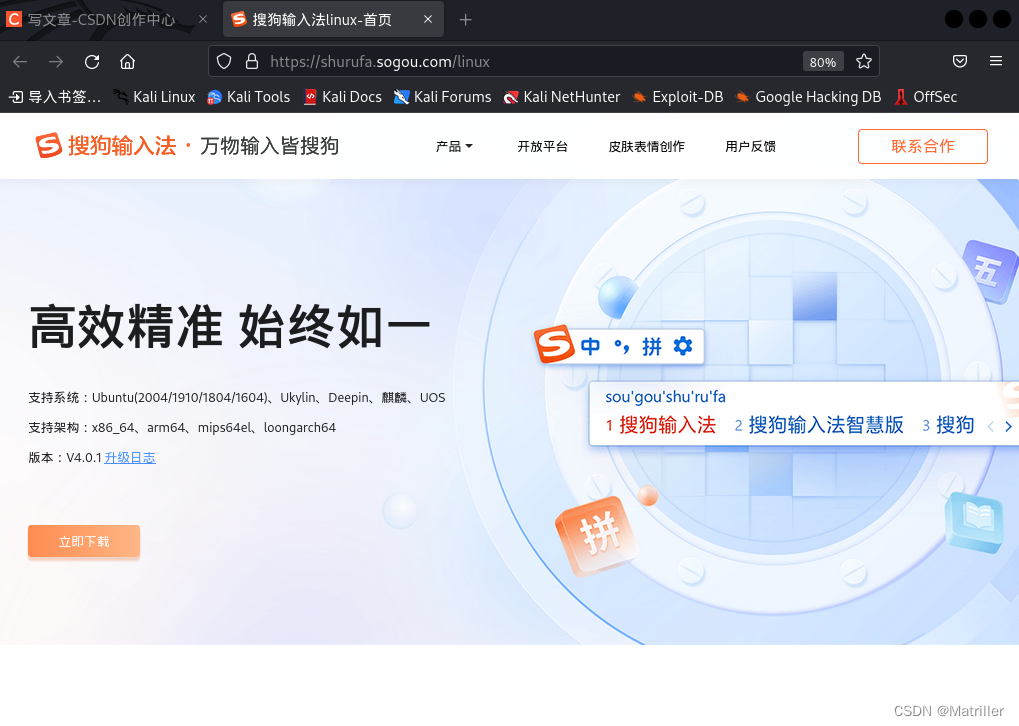Click the orange 拼 keycap graphic
The width and height of the screenshot is (1019, 726).
point(597,534)
